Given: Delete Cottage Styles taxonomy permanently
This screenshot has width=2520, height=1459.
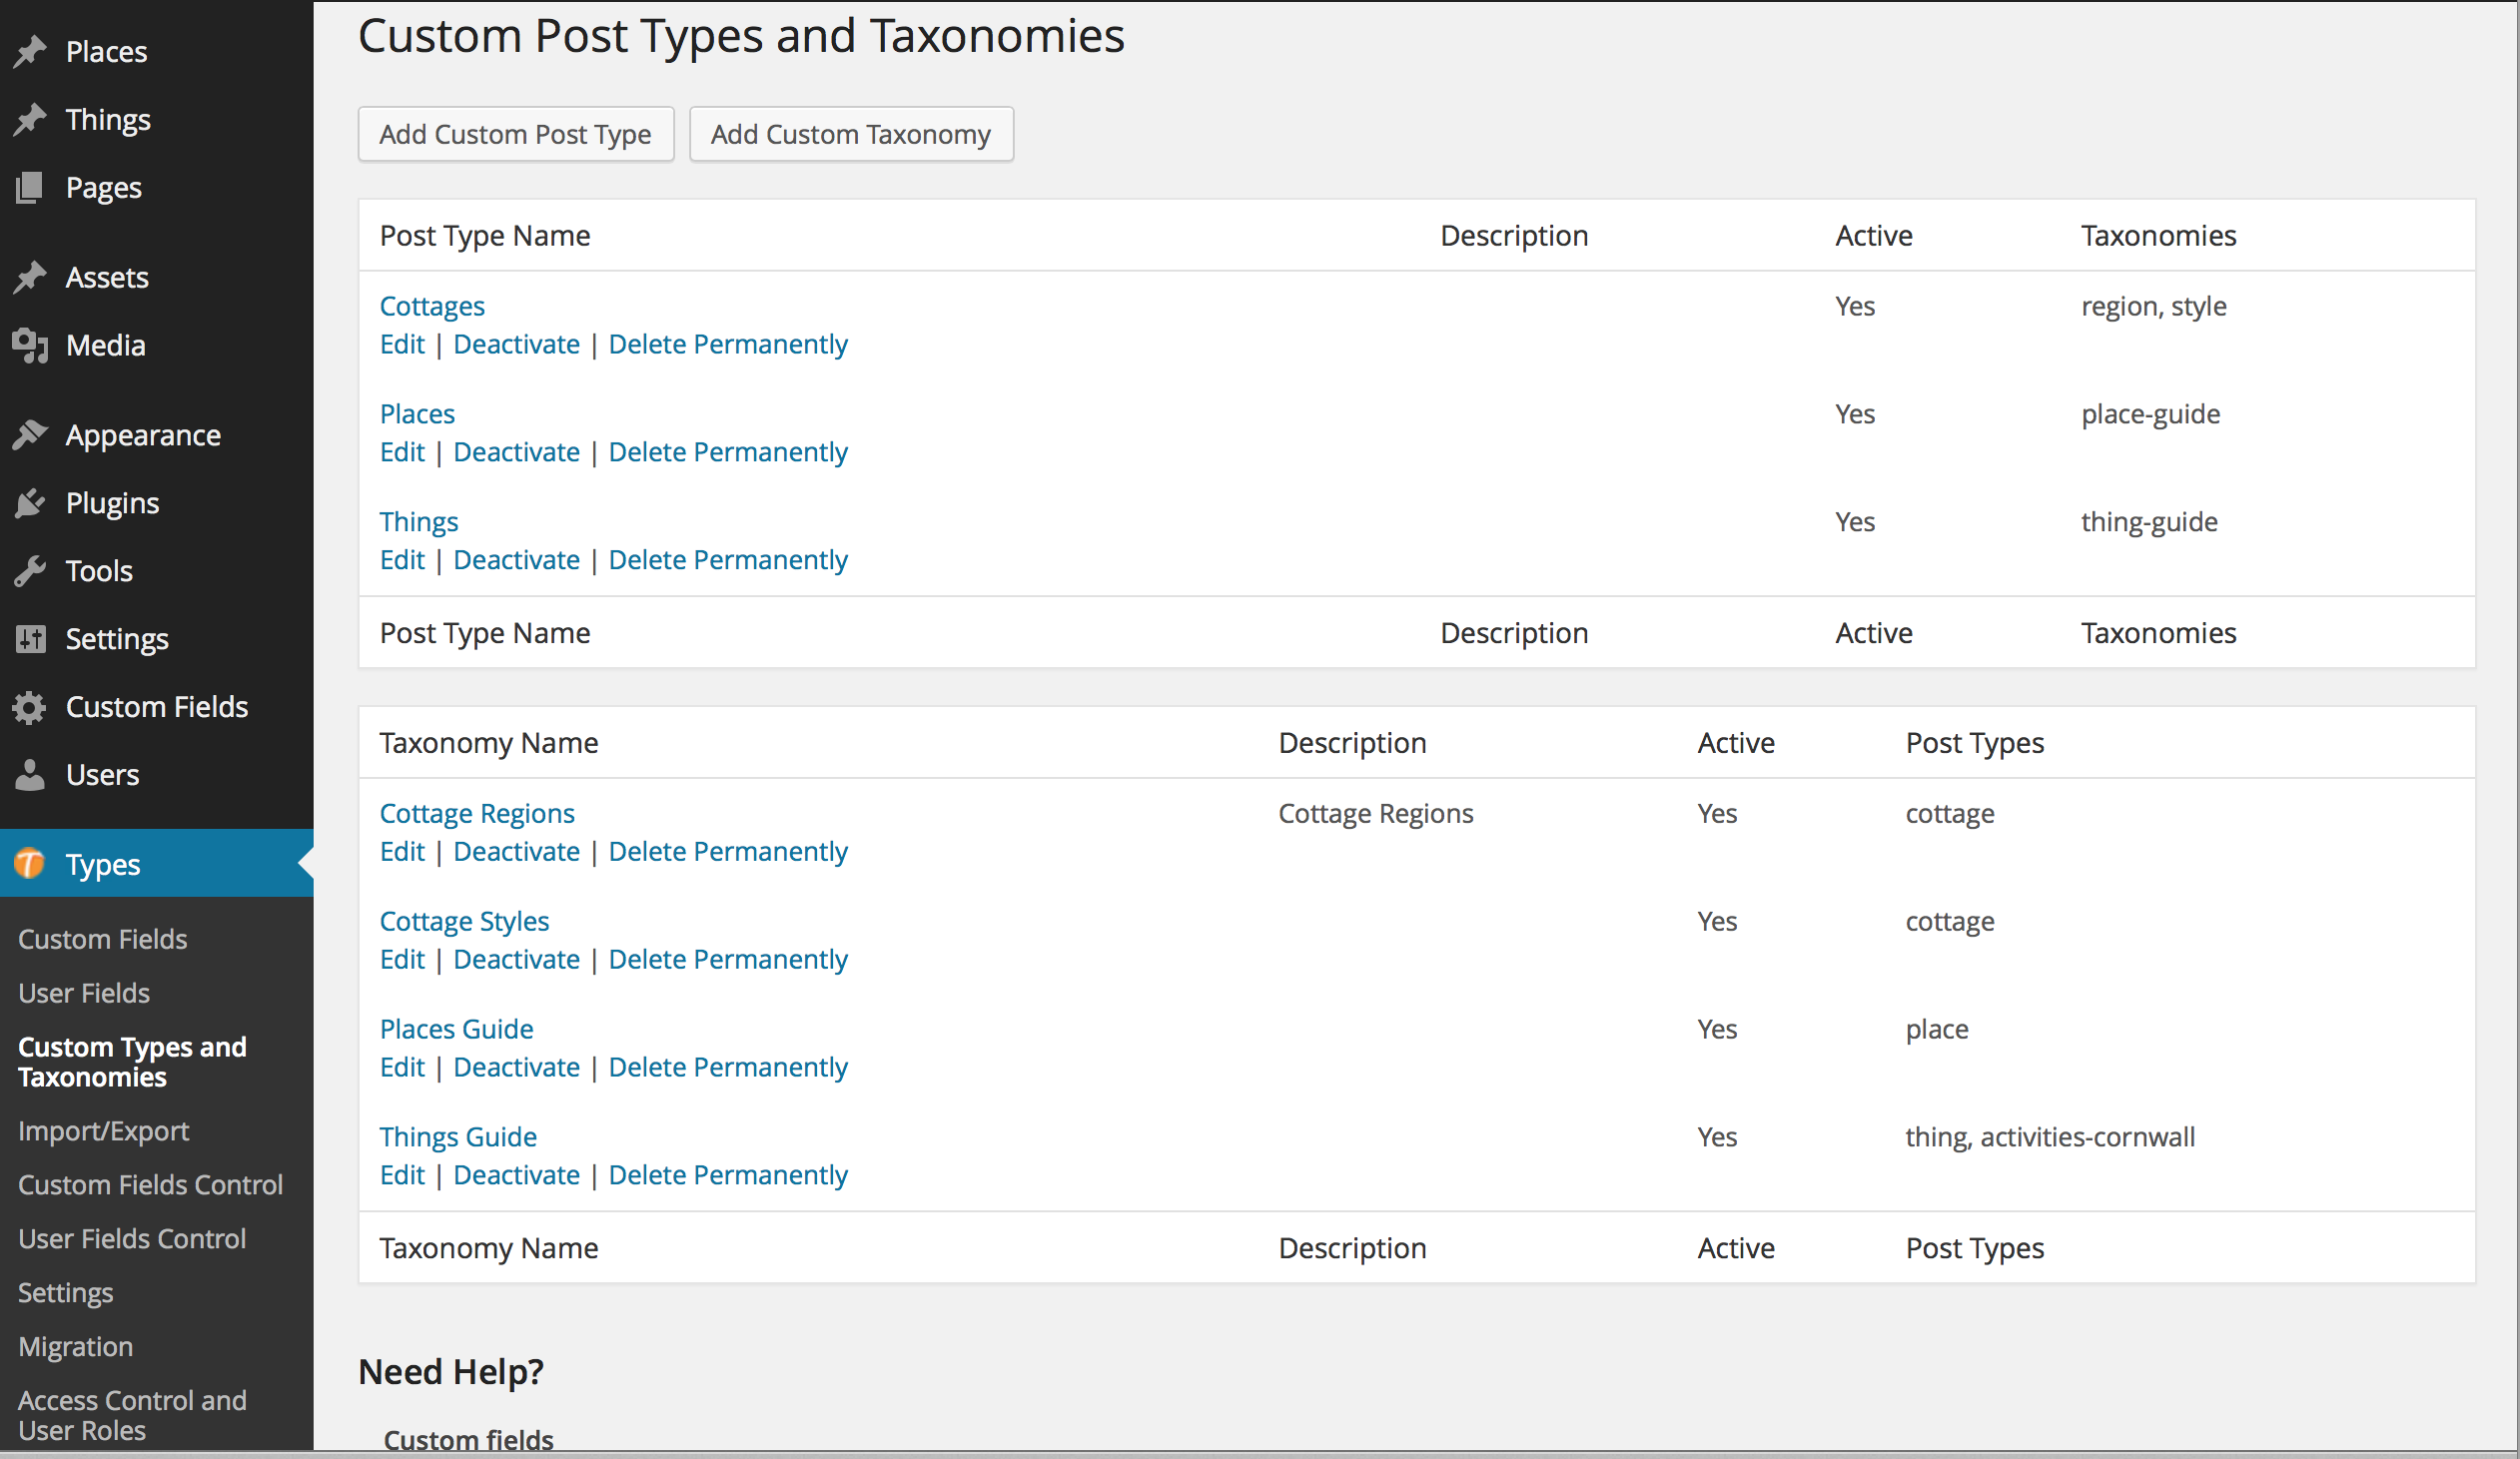Looking at the screenshot, I should point(728,960).
